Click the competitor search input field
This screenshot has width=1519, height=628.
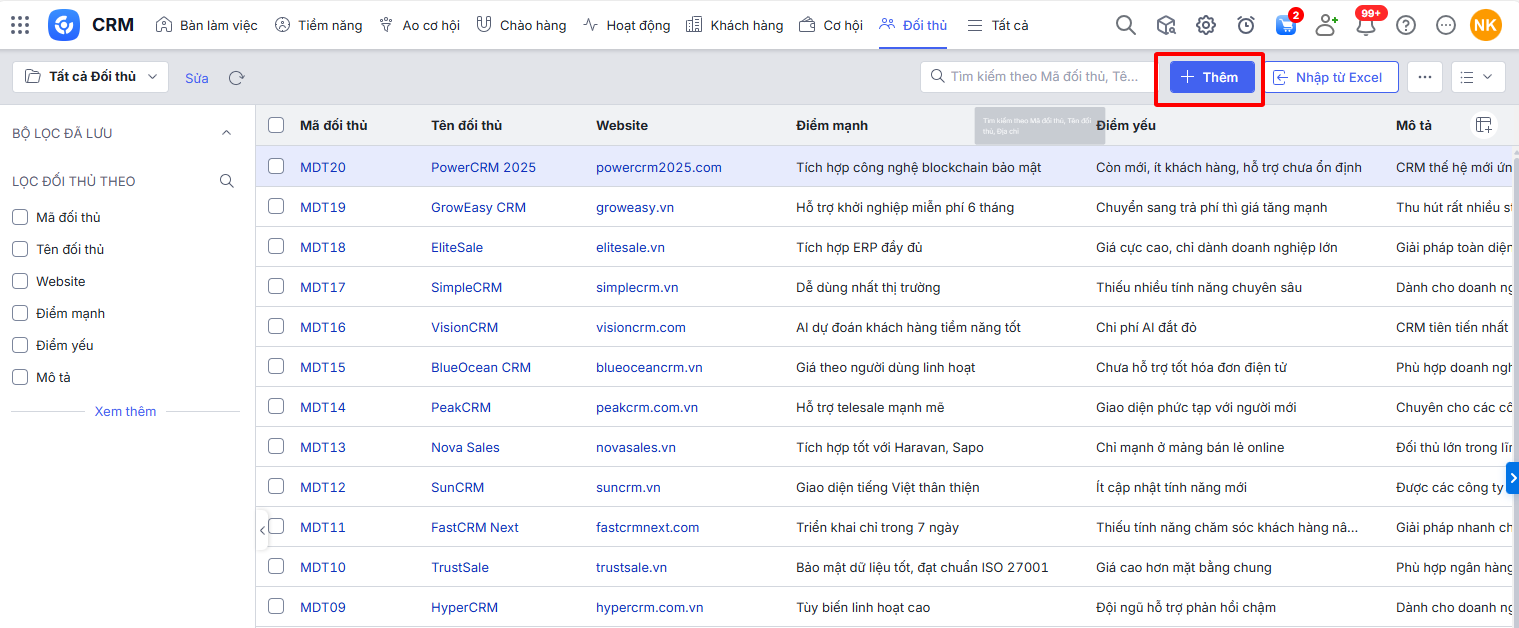[1040, 77]
